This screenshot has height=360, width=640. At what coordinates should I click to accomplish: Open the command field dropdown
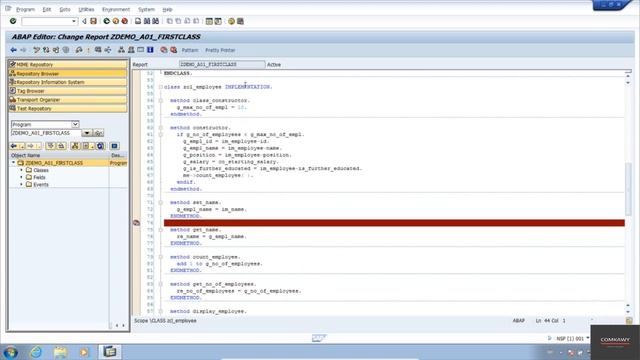(73, 21)
